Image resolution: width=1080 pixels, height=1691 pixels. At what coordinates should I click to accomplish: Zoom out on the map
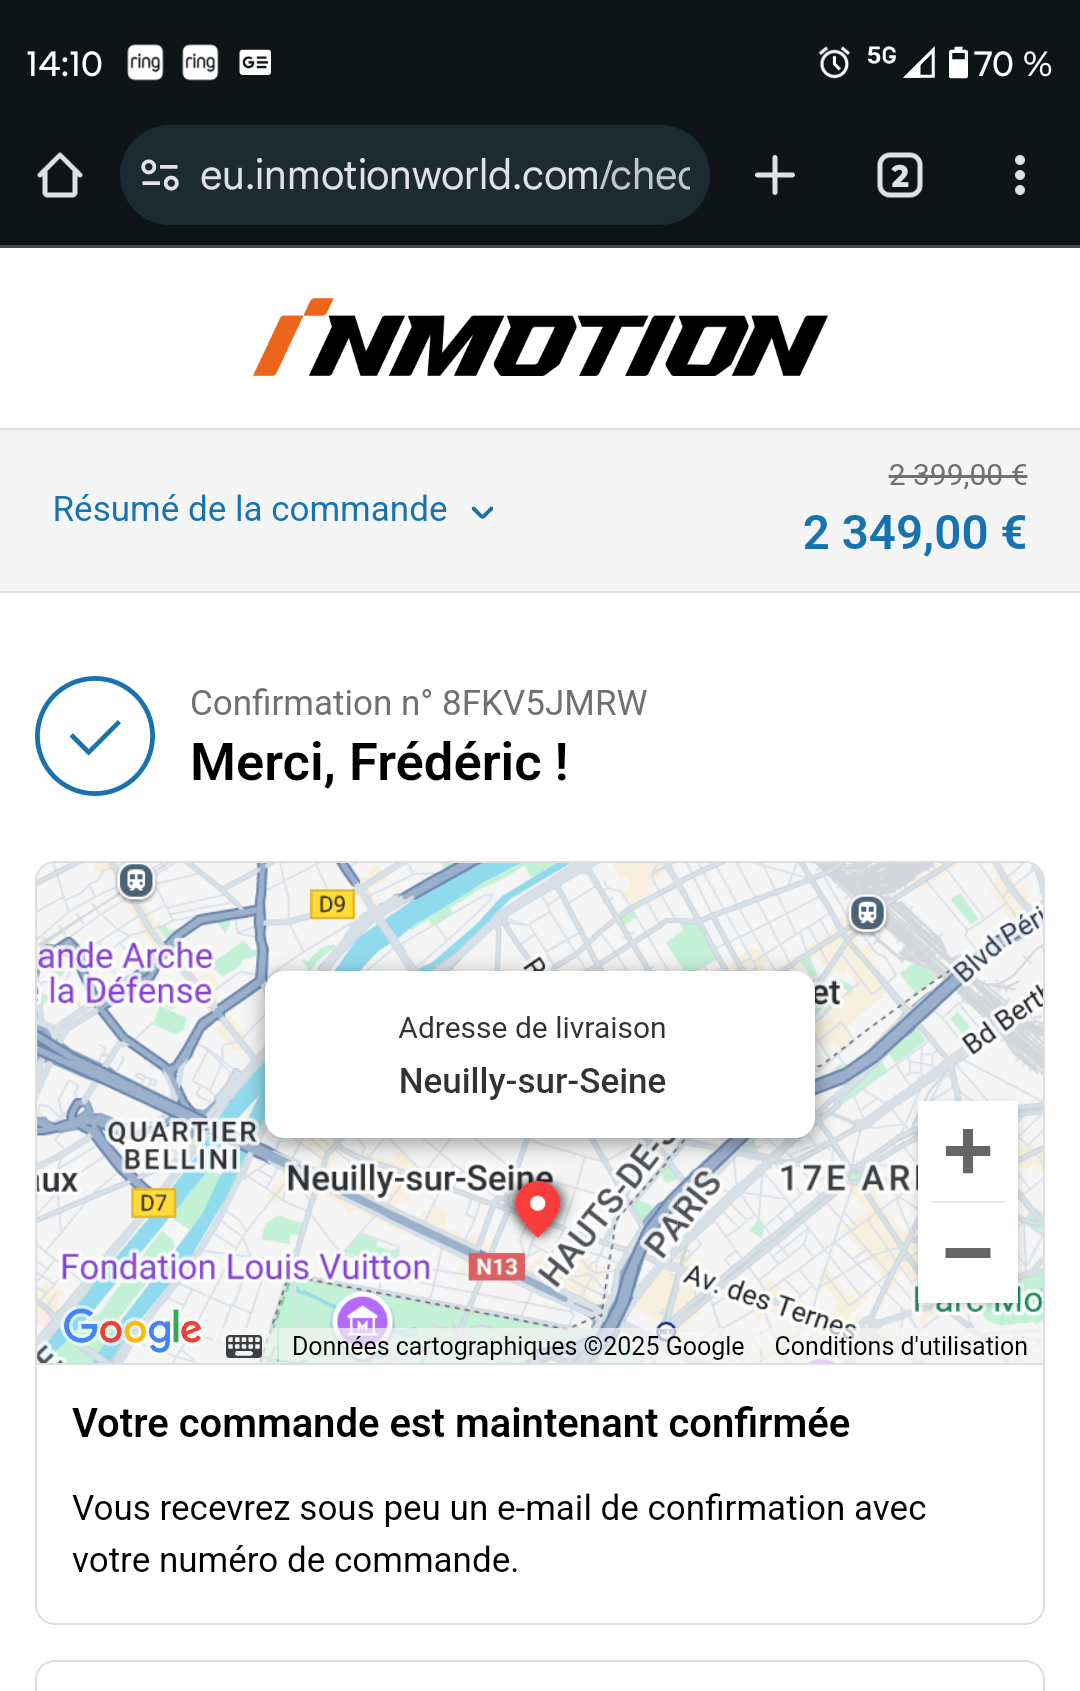967,1252
